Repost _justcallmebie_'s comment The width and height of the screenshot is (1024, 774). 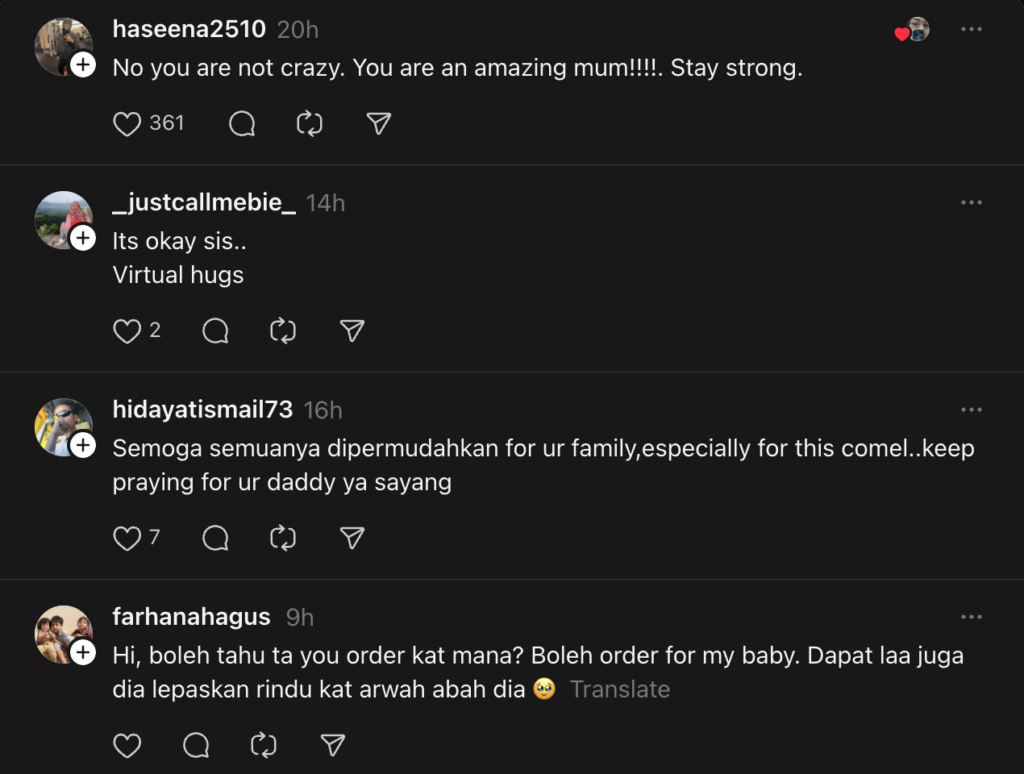coord(284,331)
